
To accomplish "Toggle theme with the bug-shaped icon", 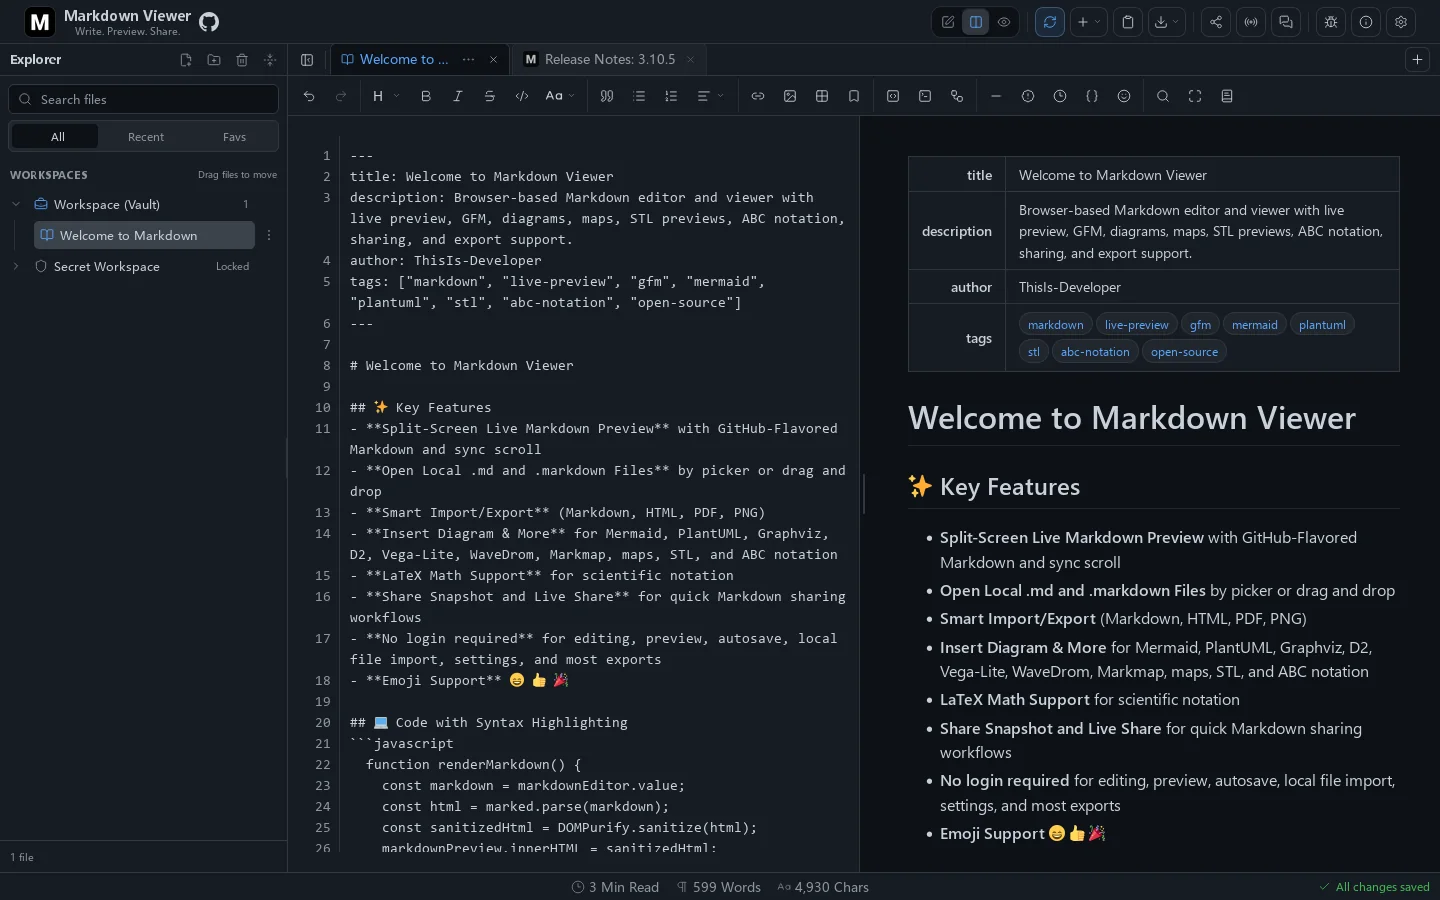I will 1331,22.
